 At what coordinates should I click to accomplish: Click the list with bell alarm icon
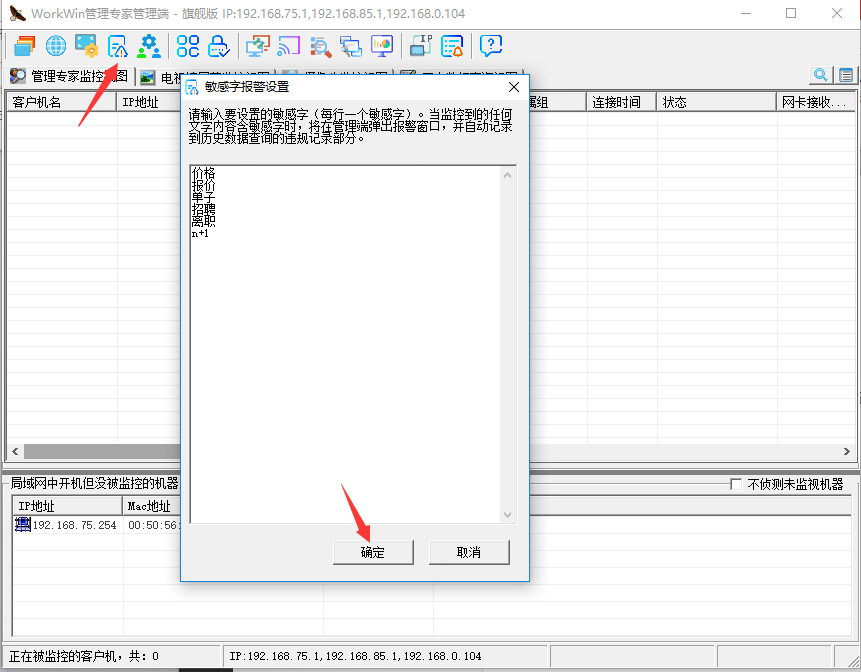click(452, 46)
